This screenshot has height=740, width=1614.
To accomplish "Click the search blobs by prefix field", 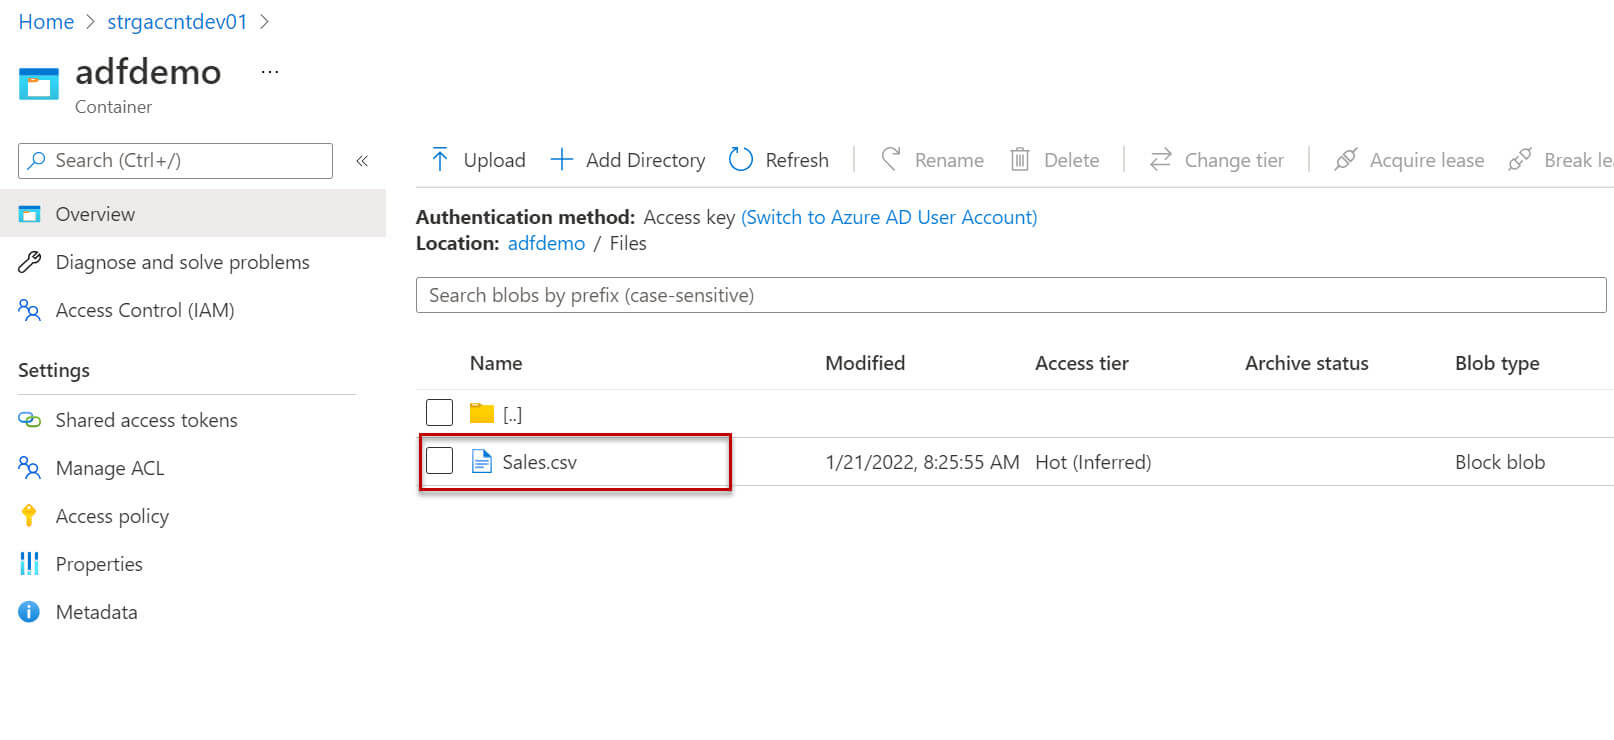I will point(1010,295).
